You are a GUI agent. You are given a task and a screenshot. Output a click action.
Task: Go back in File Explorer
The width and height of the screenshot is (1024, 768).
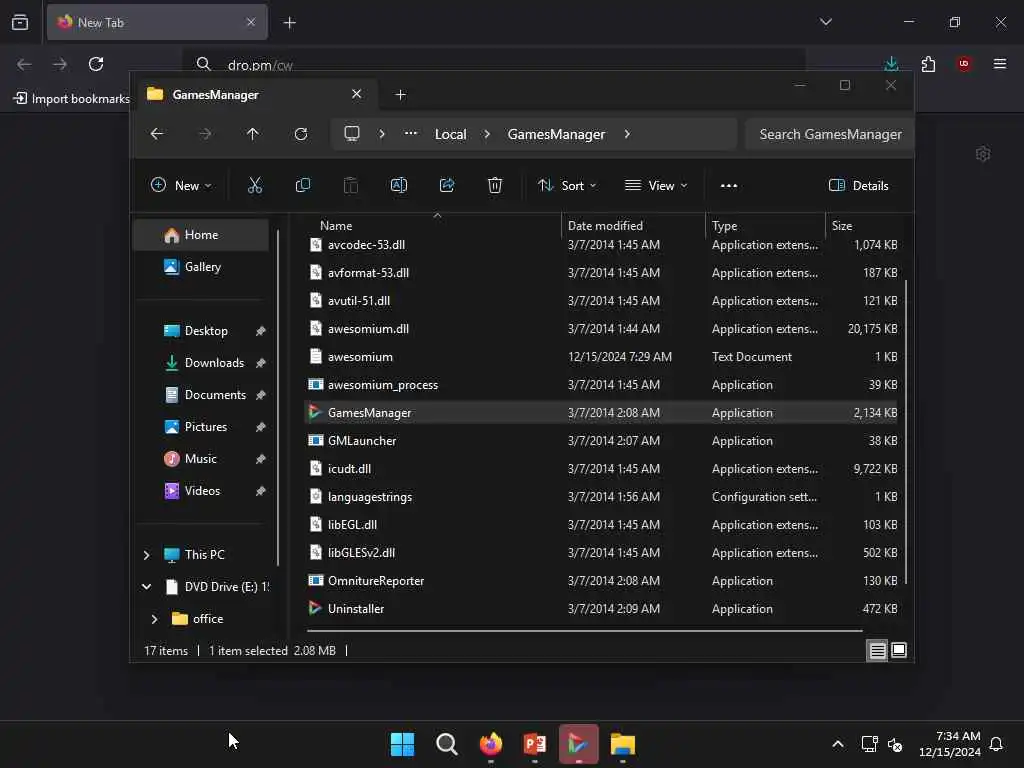pos(157,134)
